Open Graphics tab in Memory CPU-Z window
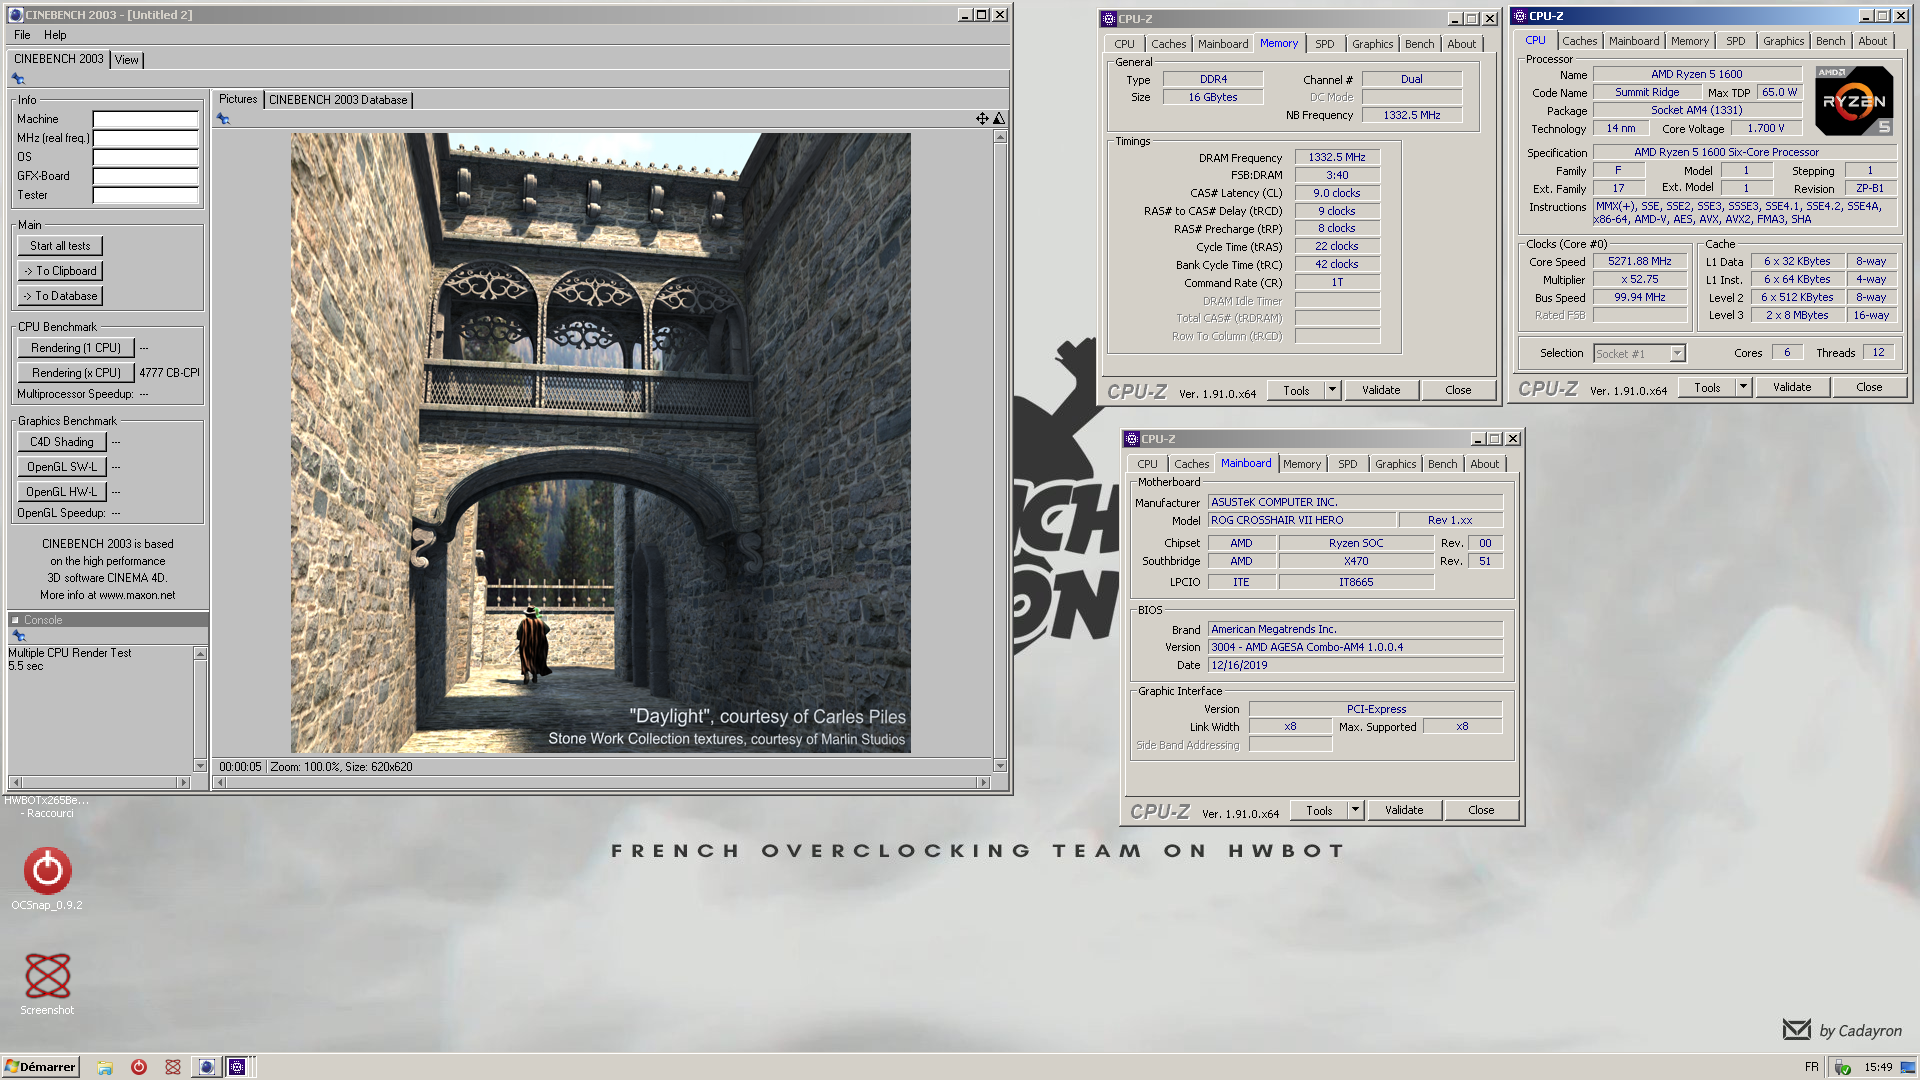 point(1372,44)
